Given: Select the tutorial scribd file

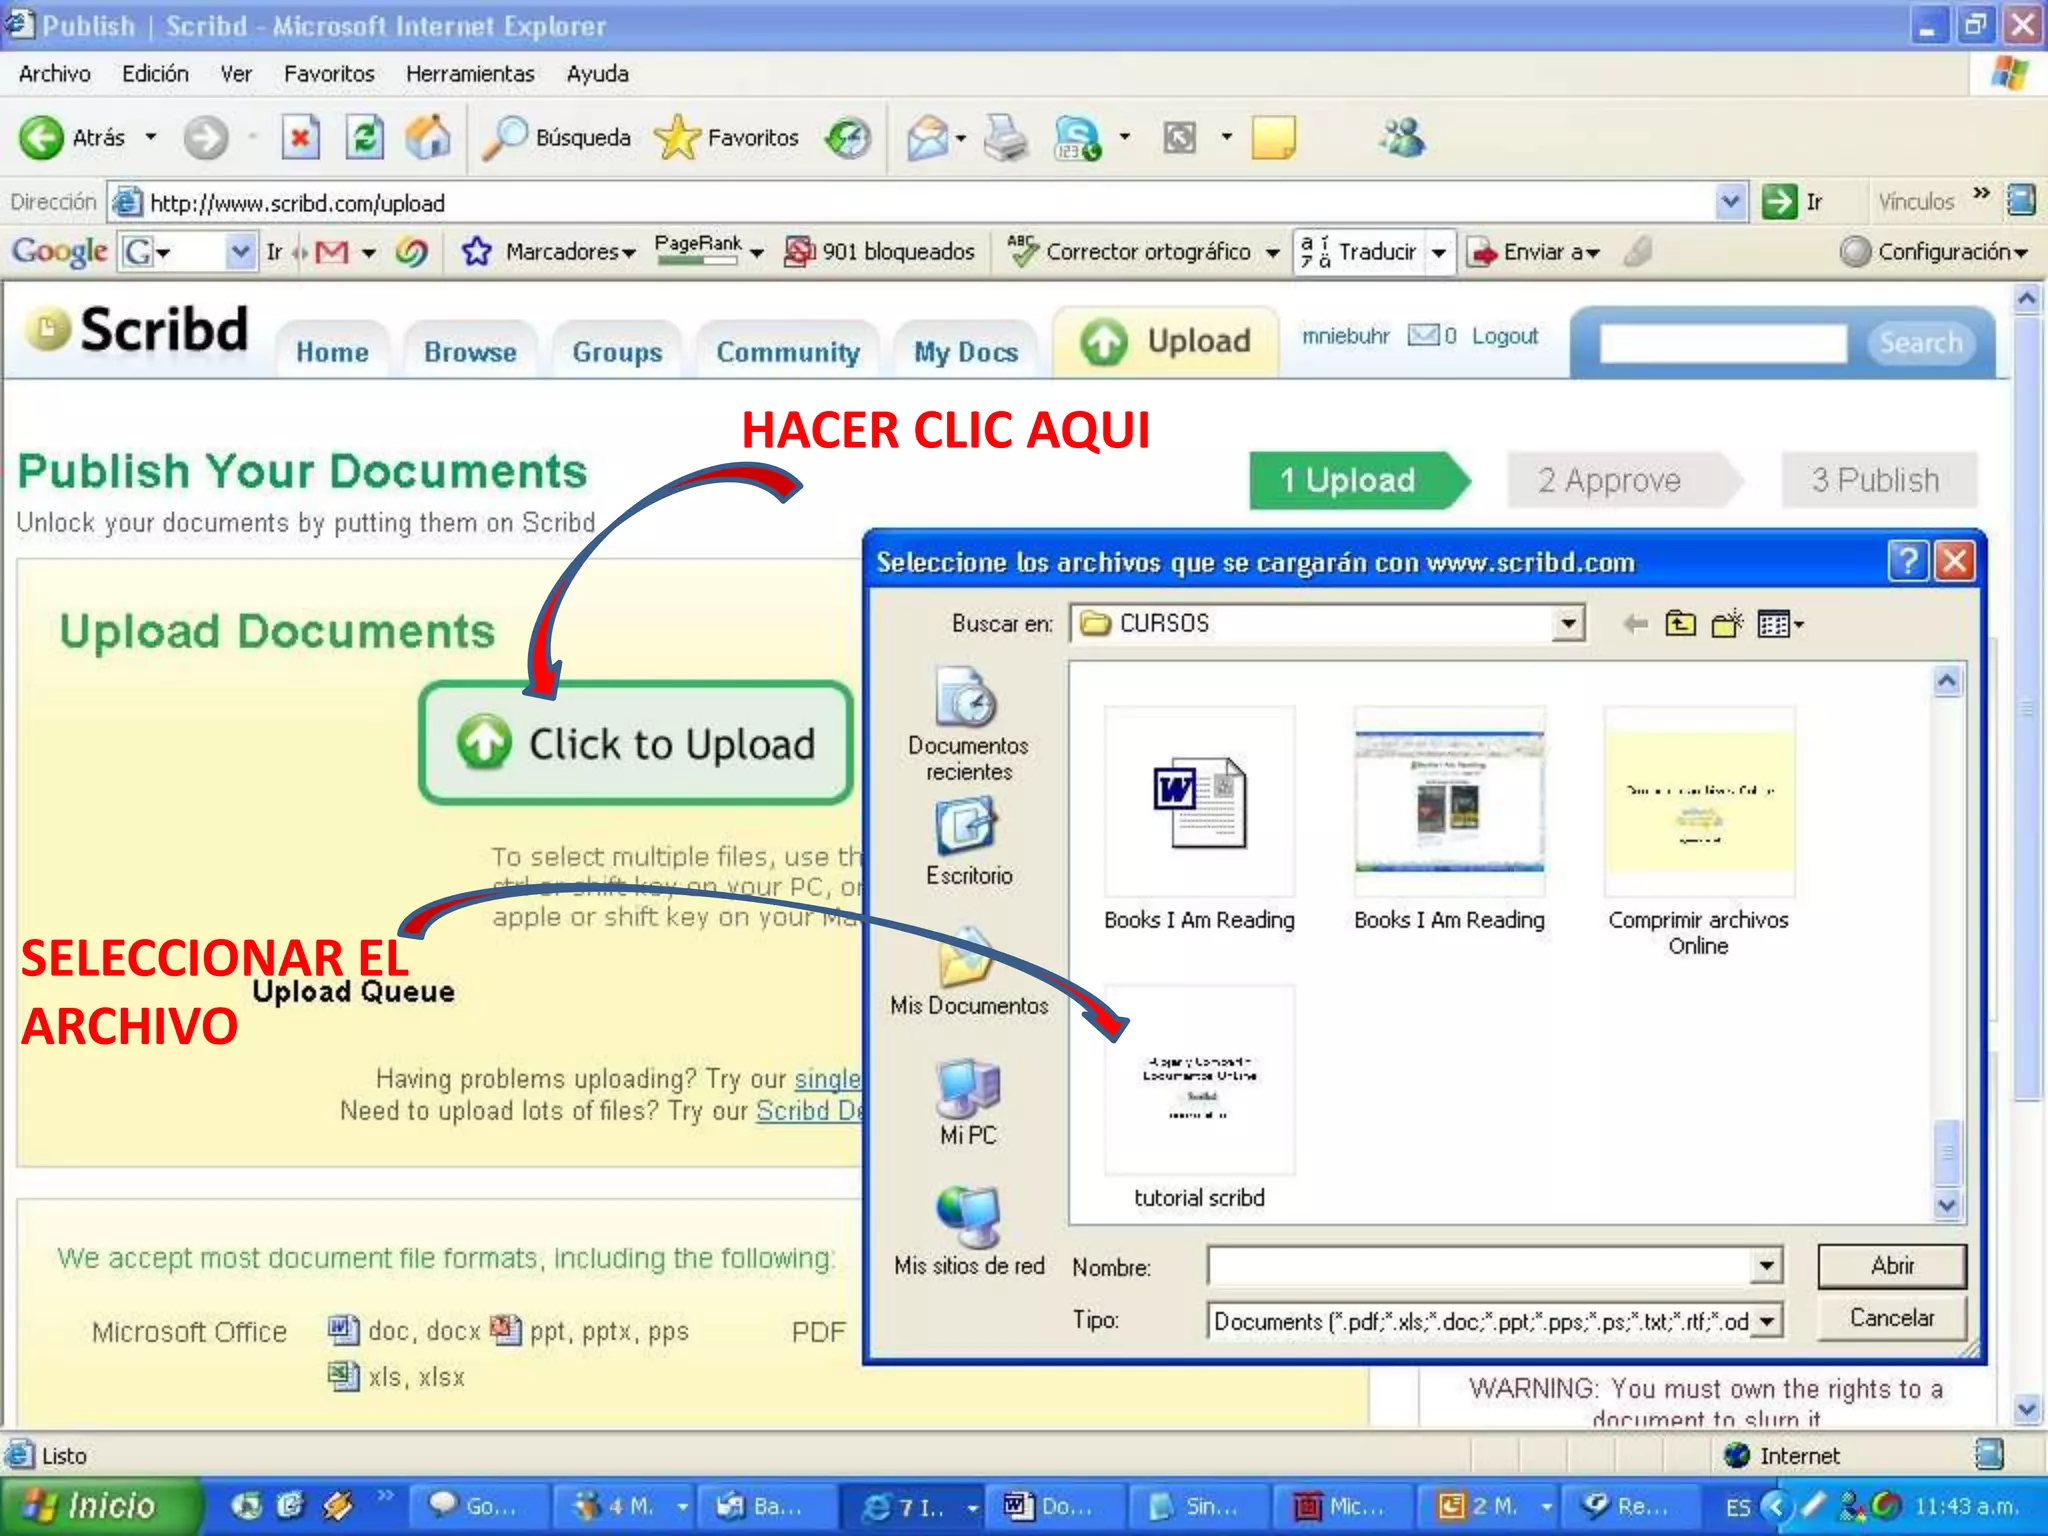Looking at the screenshot, I should 1199,1098.
